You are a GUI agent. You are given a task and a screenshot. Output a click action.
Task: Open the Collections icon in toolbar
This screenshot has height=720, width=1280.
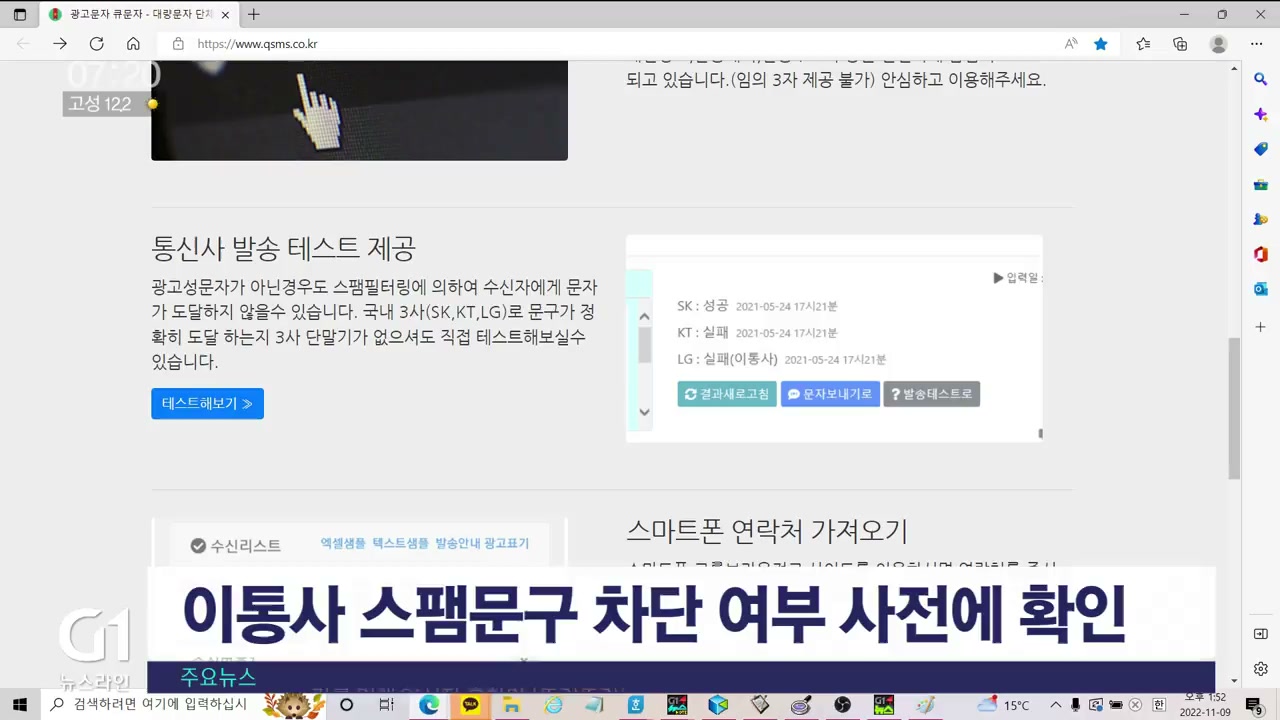(x=1180, y=44)
